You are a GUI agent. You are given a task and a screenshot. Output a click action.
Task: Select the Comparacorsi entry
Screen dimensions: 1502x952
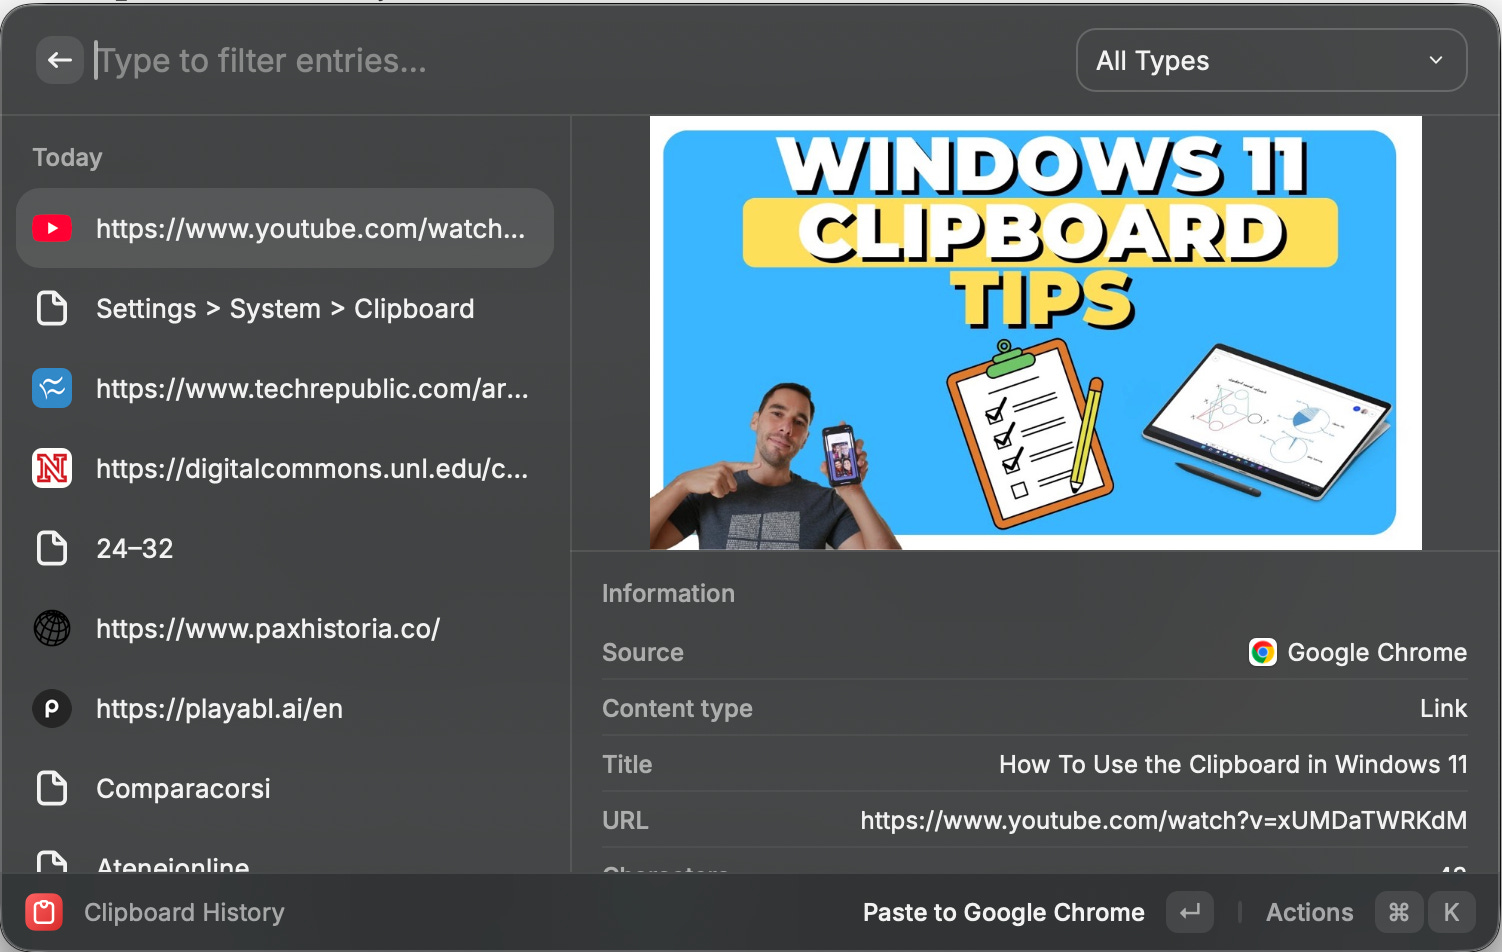point(285,788)
